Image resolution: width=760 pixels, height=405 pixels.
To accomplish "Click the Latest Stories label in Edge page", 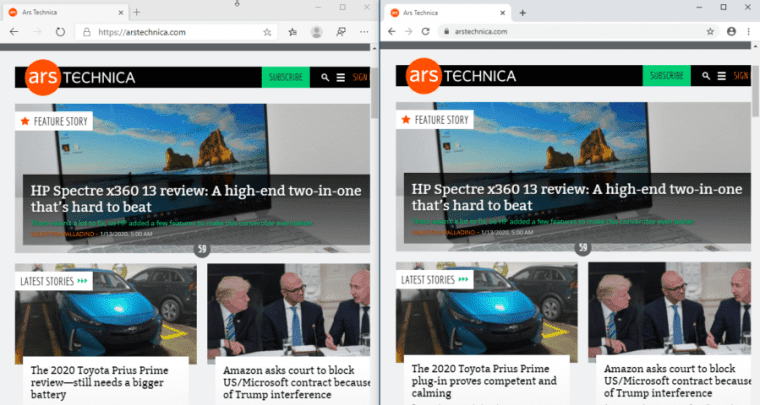I will pos(54,281).
